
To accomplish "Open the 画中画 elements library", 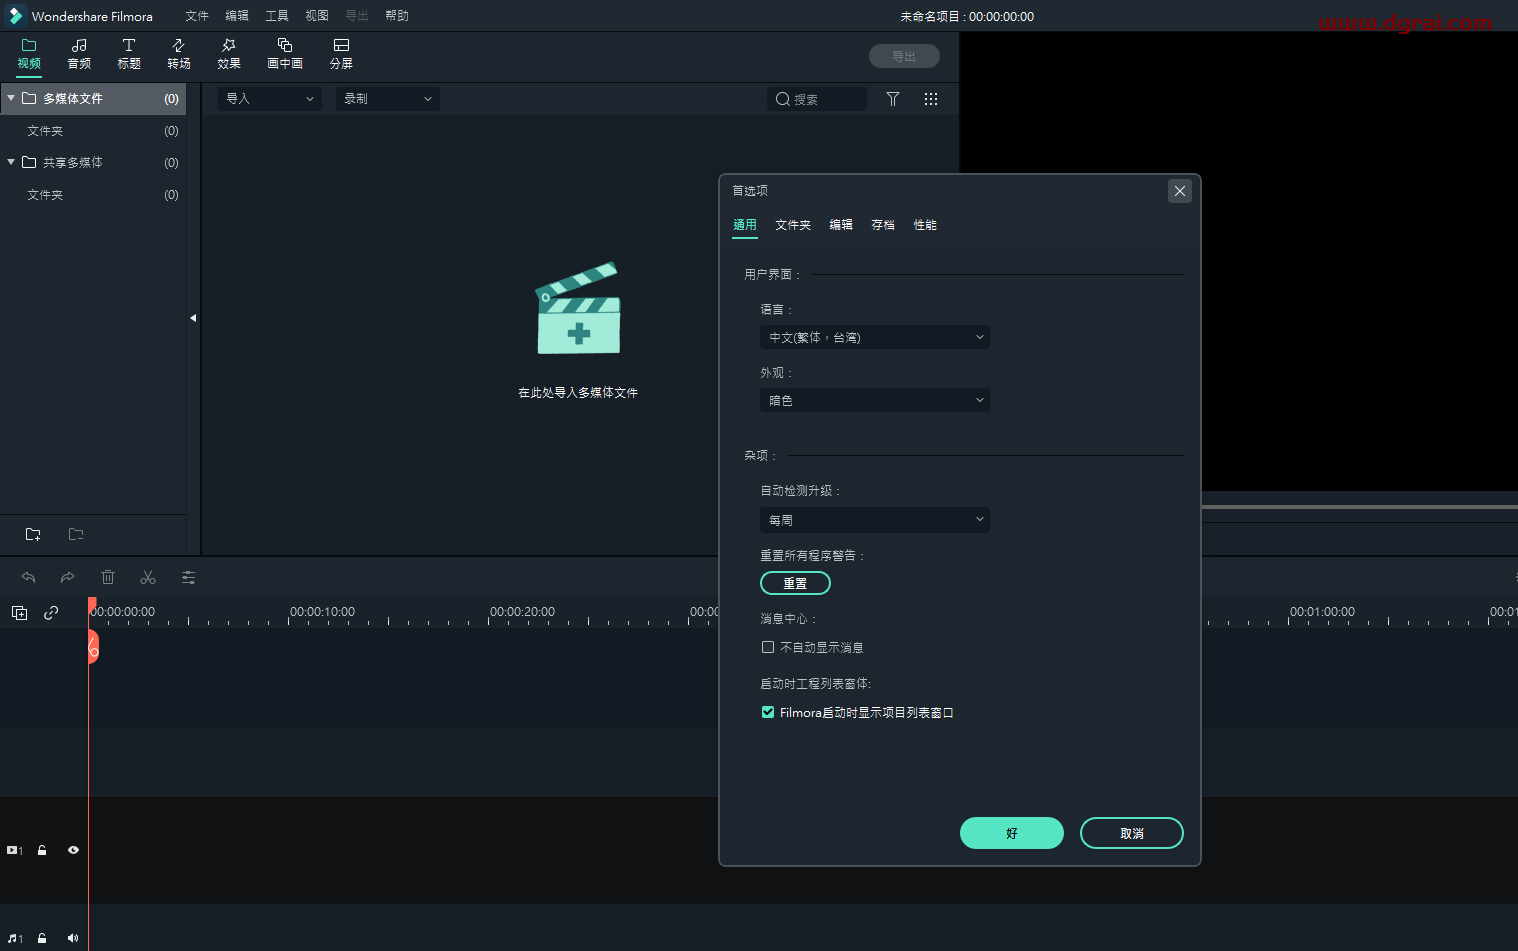I will click(x=285, y=54).
